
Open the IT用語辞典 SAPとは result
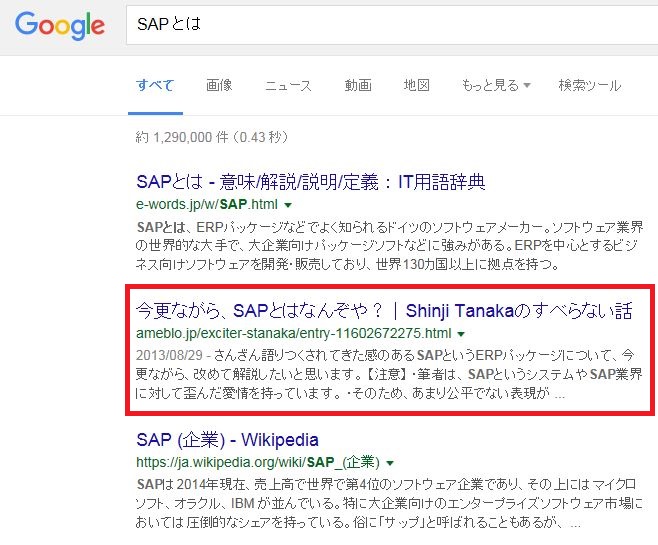311,182
